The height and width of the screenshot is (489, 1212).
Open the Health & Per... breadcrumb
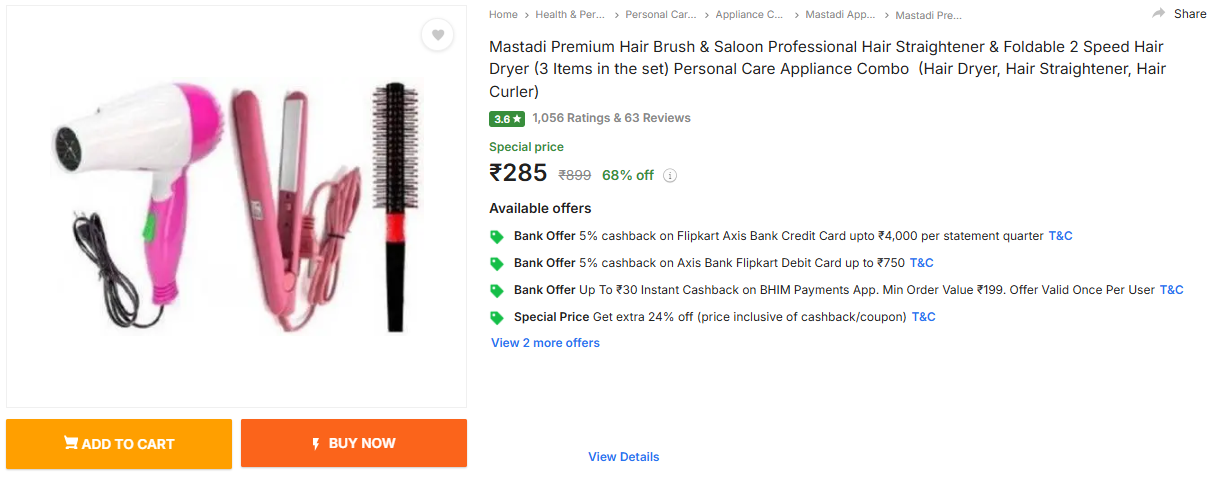(x=570, y=15)
